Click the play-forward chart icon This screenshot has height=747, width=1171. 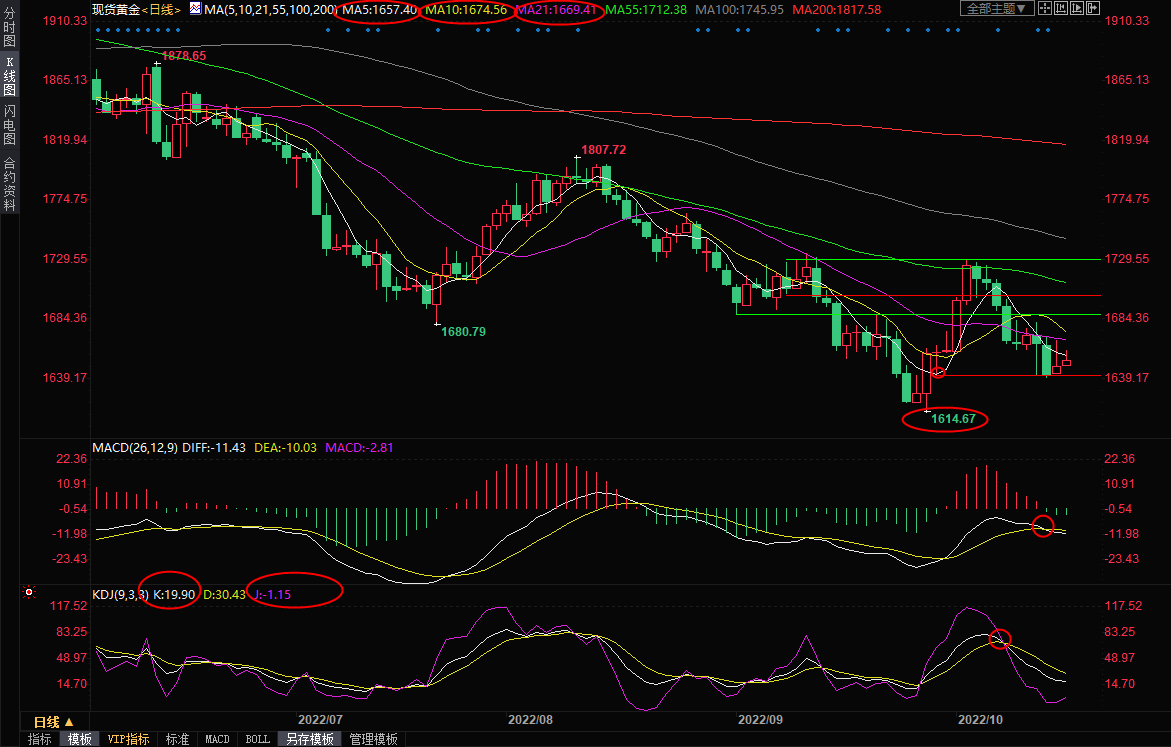click(1077, 8)
